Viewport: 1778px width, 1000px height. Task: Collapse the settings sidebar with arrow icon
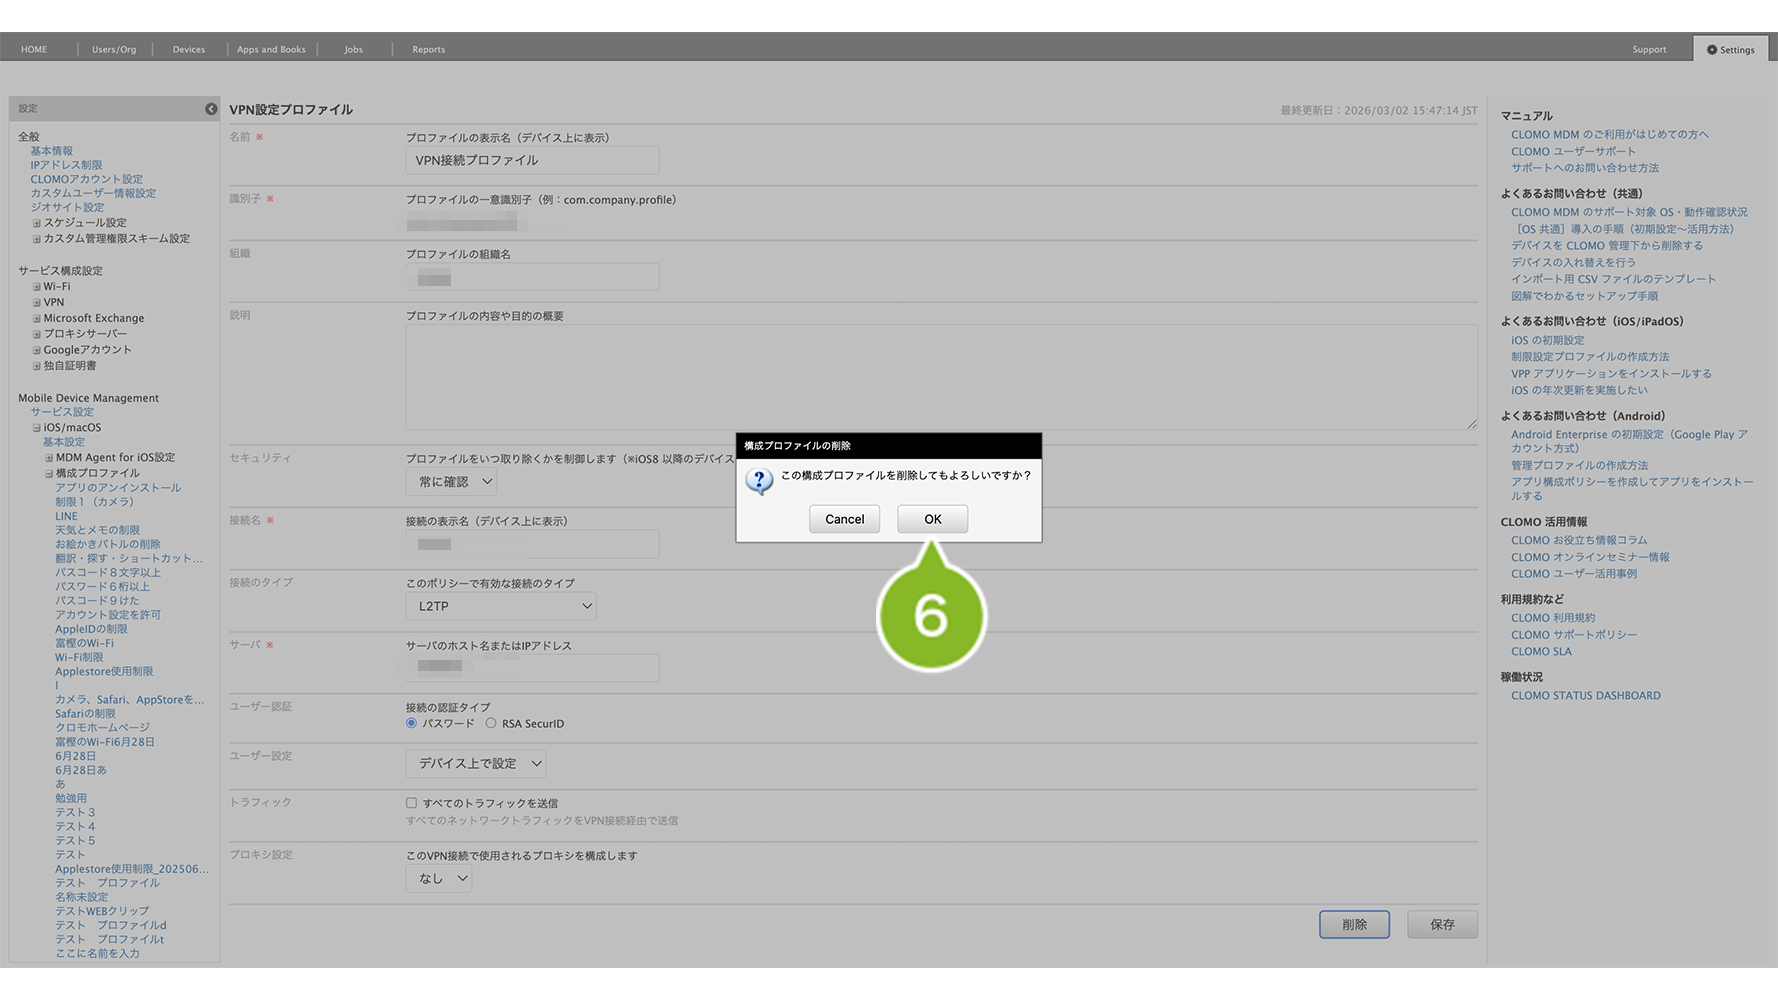[211, 109]
